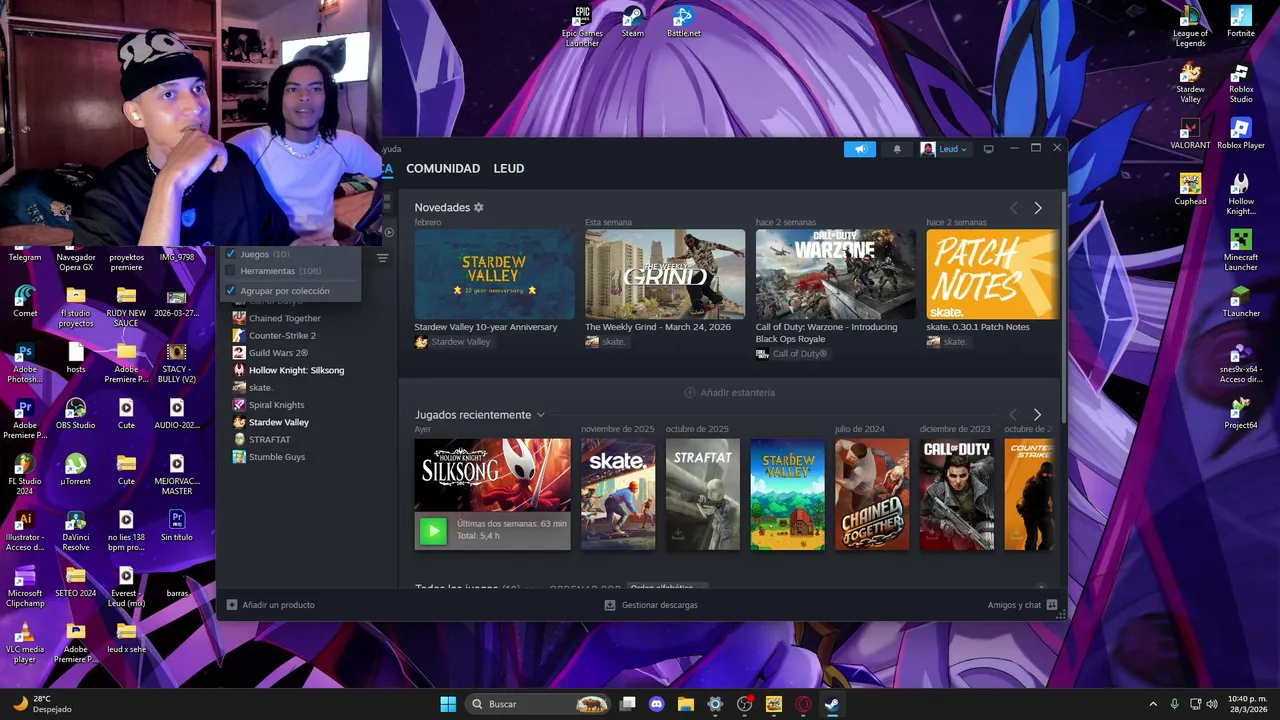The width and height of the screenshot is (1280, 720).
Task: Open Epic Games Launcher desktop icon
Action: pyautogui.click(x=582, y=27)
